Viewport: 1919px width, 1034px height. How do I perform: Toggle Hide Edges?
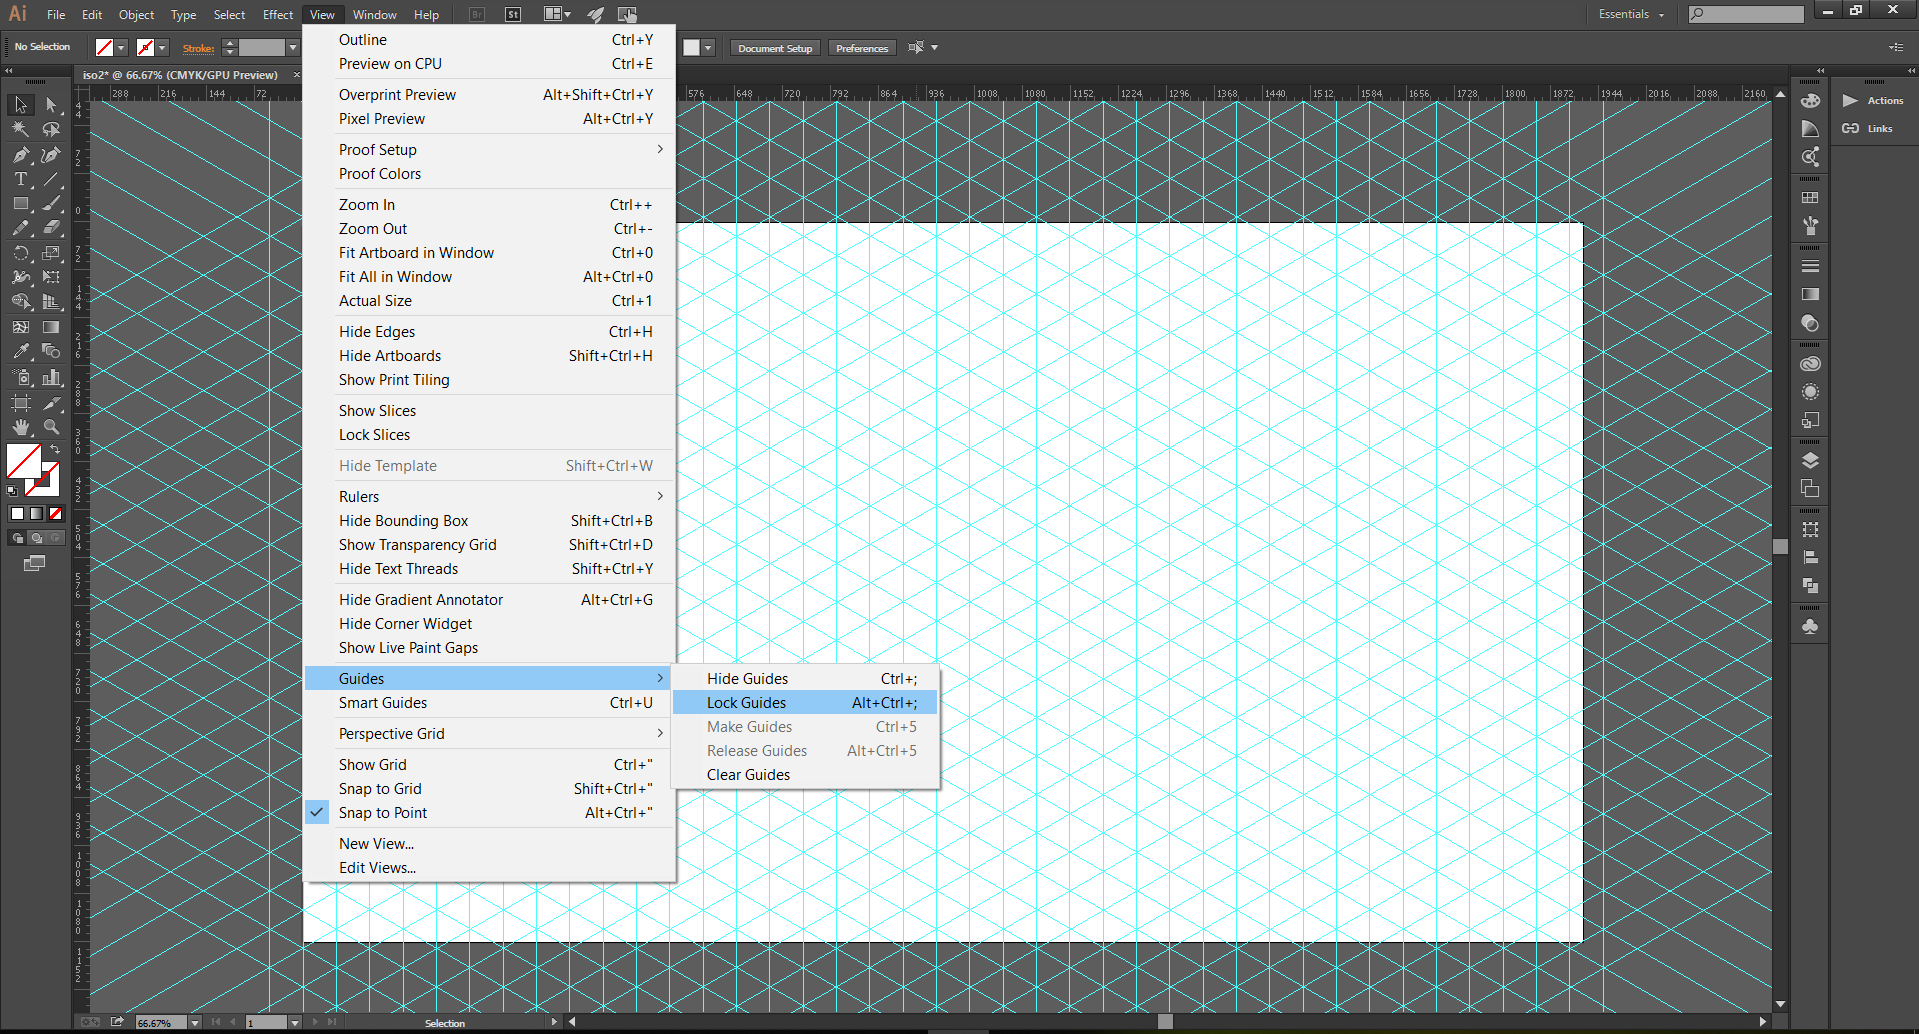point(489,332)
